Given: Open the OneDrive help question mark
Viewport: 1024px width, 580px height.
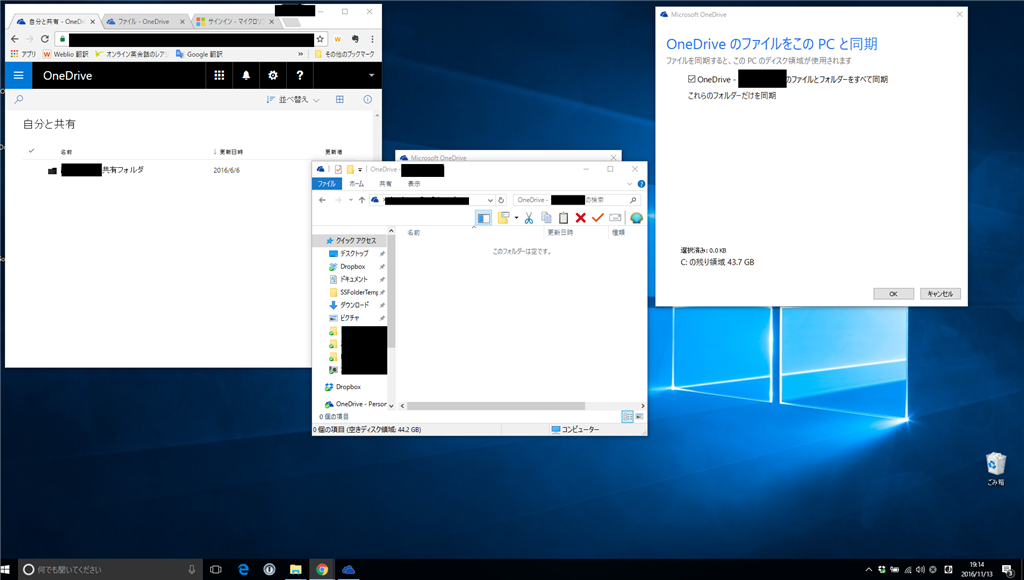Looking at the screenshot, I should [x=300, y=76].
